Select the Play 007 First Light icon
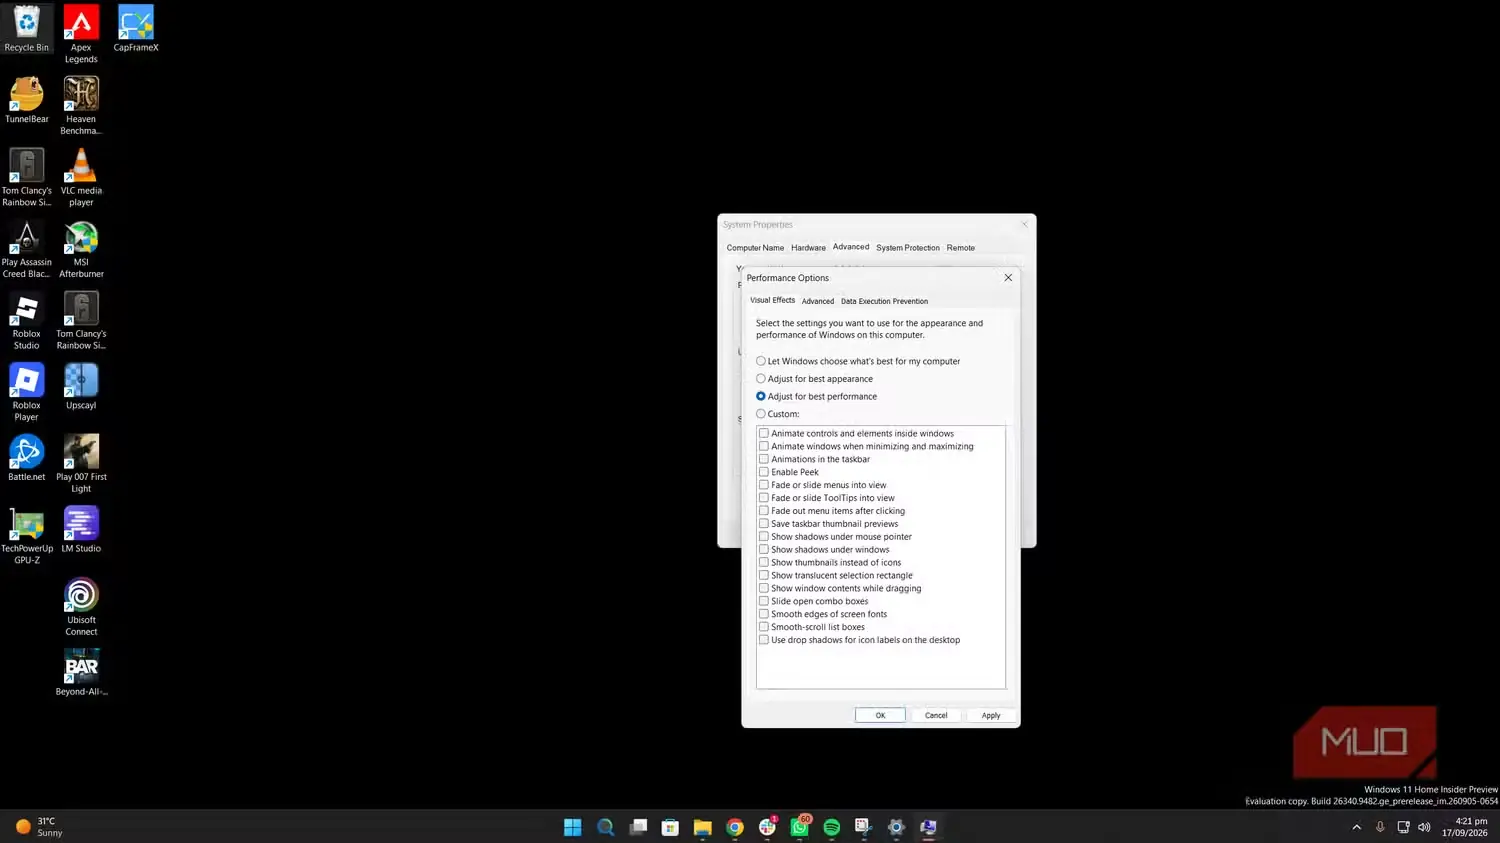The height and width of the screenshot is (843, 1500). (81, 464)
